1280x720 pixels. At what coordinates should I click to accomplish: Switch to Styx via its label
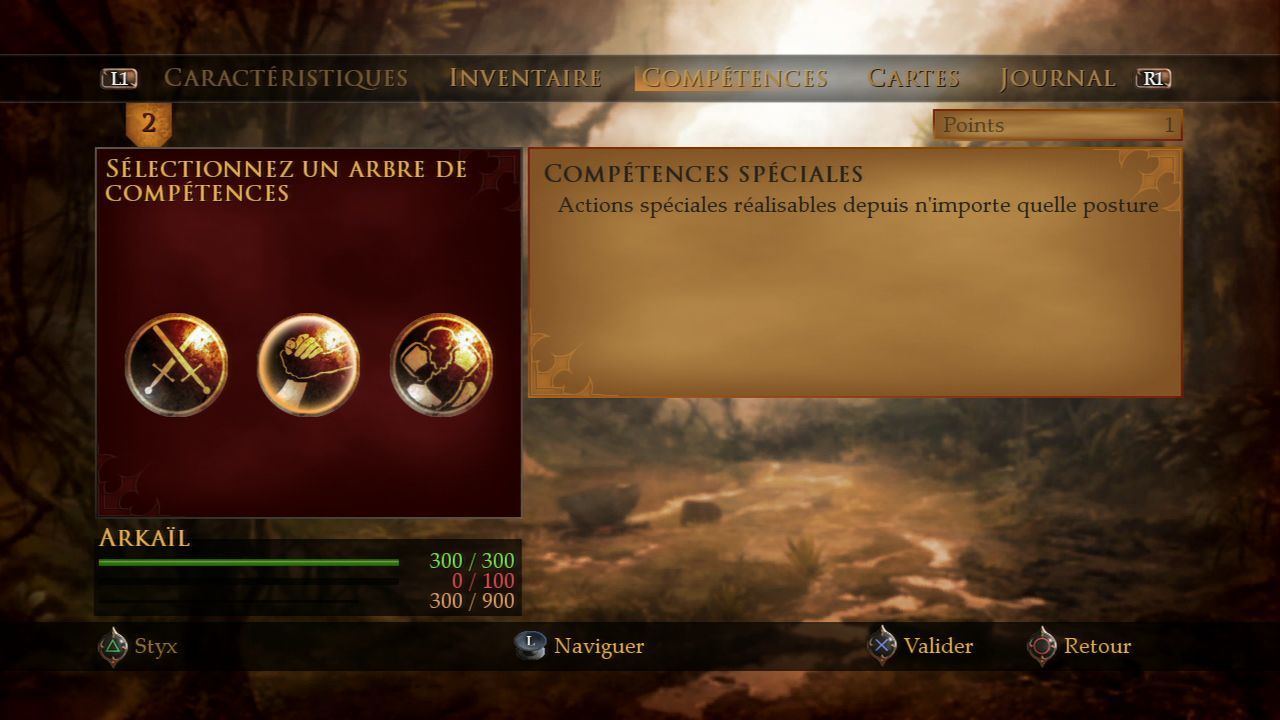point(156,647)
